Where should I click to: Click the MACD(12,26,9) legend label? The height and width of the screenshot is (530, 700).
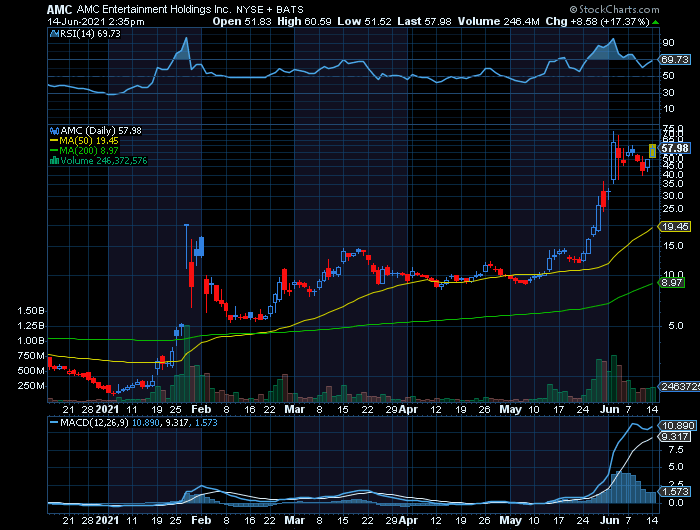[x=94, y=422]
